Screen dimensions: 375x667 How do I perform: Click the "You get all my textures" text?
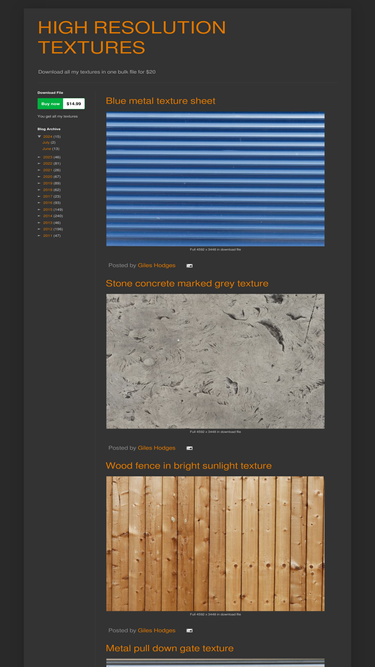coord(57,117)
